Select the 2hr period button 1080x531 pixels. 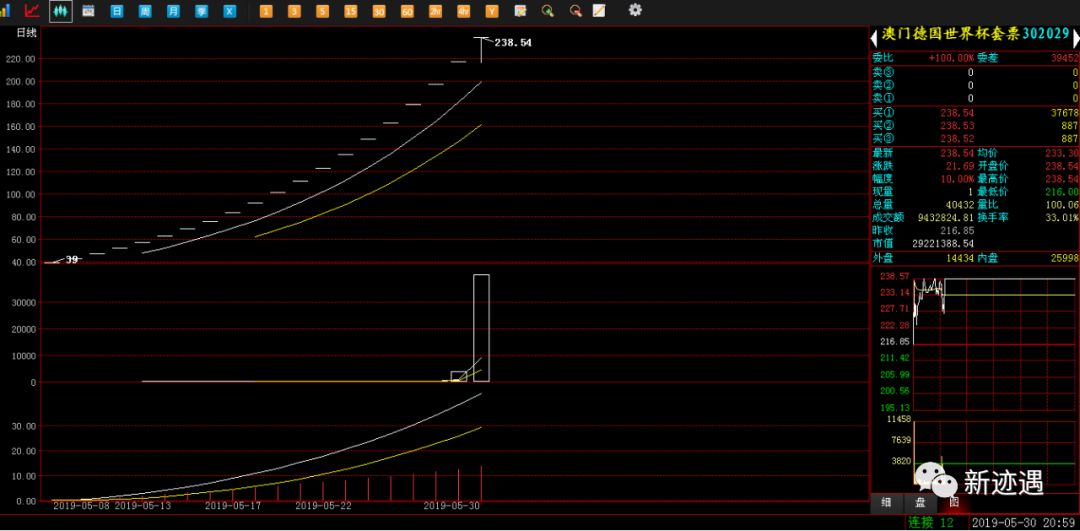pyautogui.click(x=435, y=11)
